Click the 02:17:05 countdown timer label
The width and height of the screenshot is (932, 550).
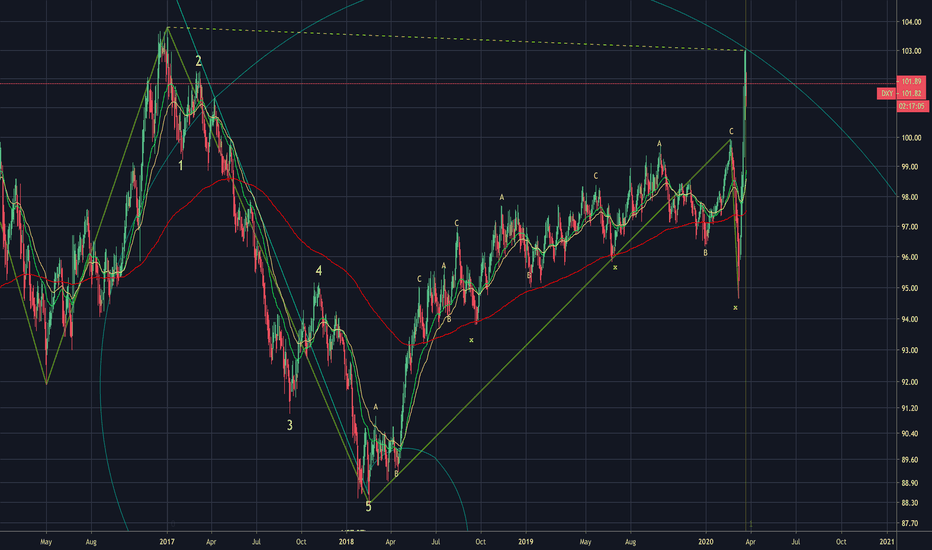click(x=911, y=106)
